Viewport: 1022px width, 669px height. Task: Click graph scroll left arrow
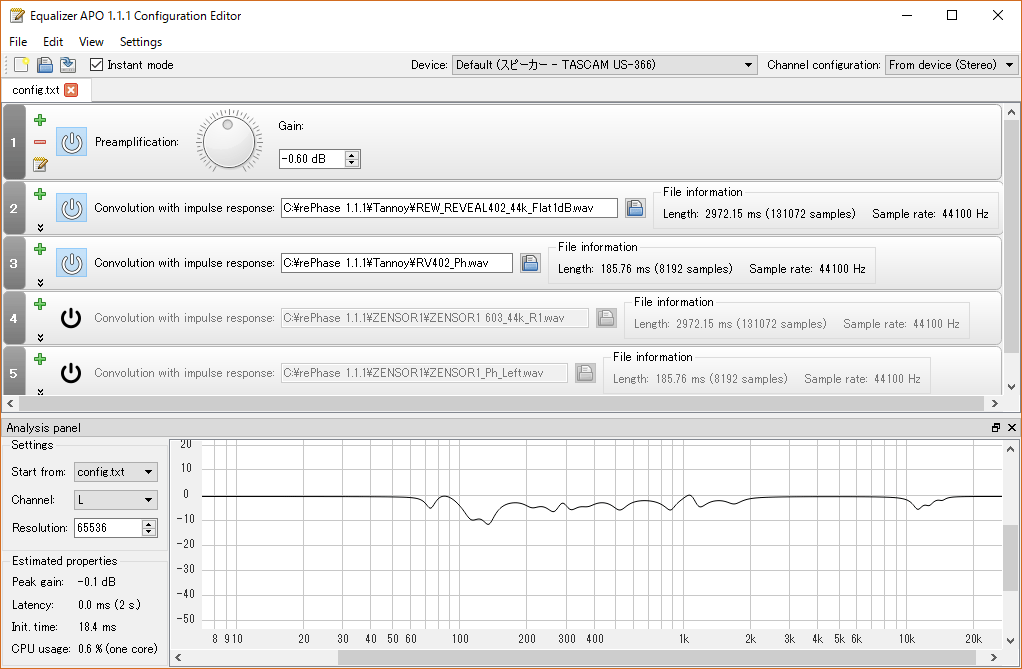pos(178,657)
